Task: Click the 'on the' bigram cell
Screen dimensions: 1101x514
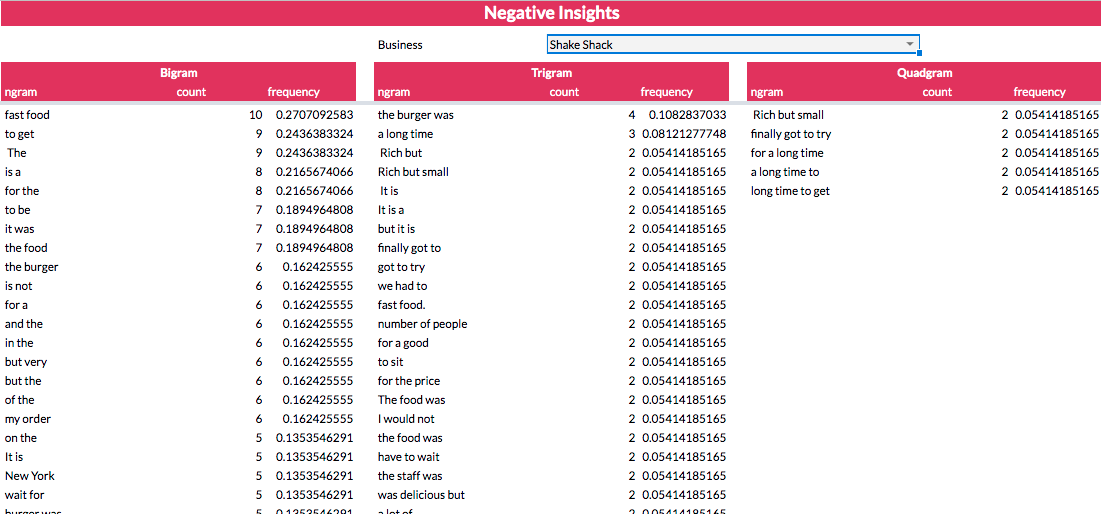Action: pos(21,437)
